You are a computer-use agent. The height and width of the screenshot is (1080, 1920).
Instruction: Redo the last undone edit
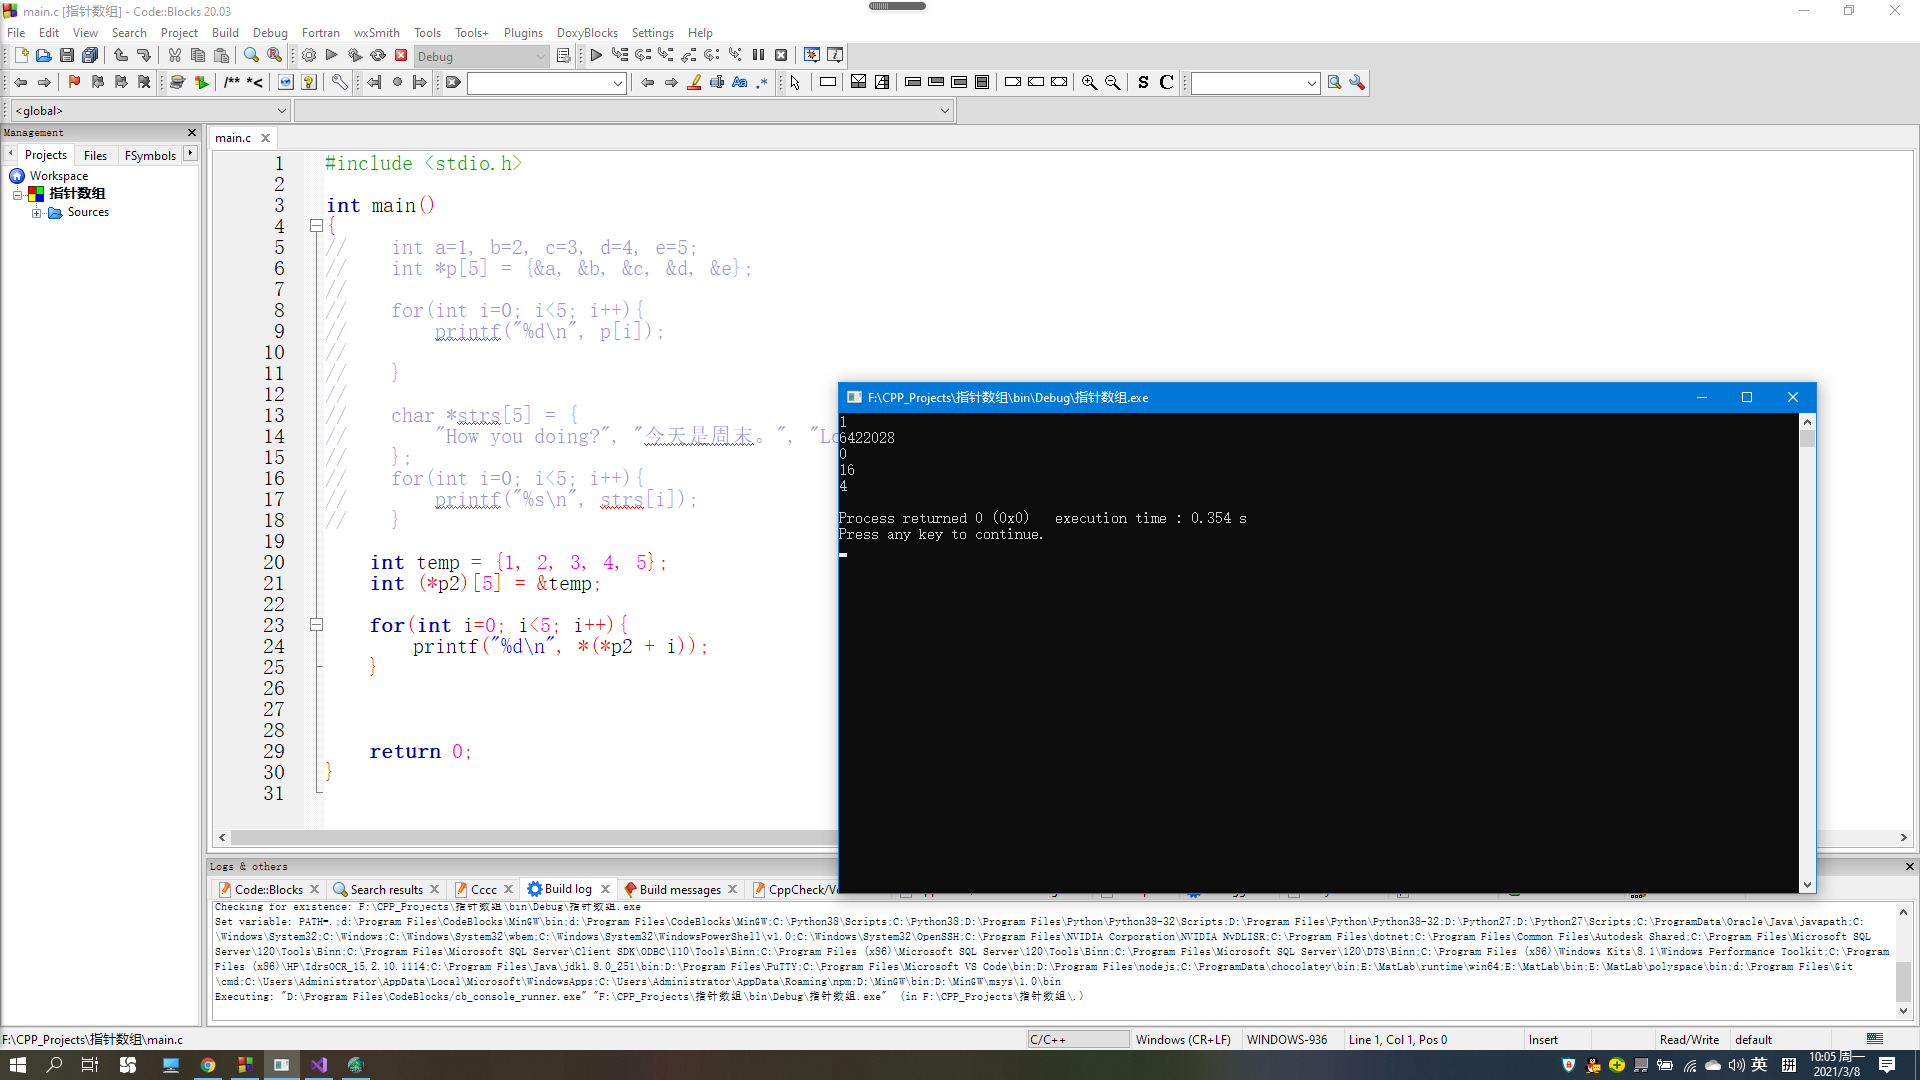(144, 56)
